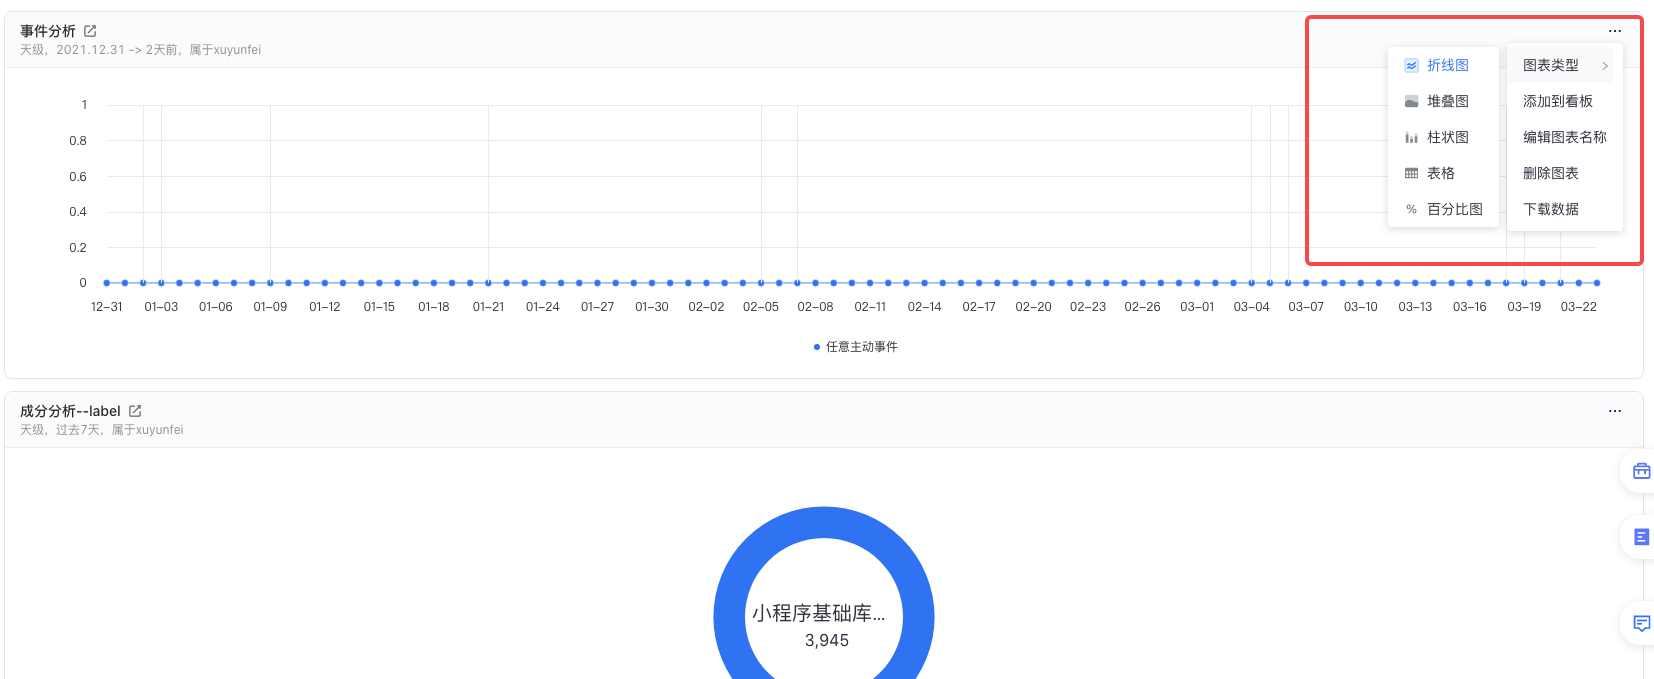Click the 02-05 data point on the line
The height and width of the screenshot is (679, 1654).
pos(761,283)
